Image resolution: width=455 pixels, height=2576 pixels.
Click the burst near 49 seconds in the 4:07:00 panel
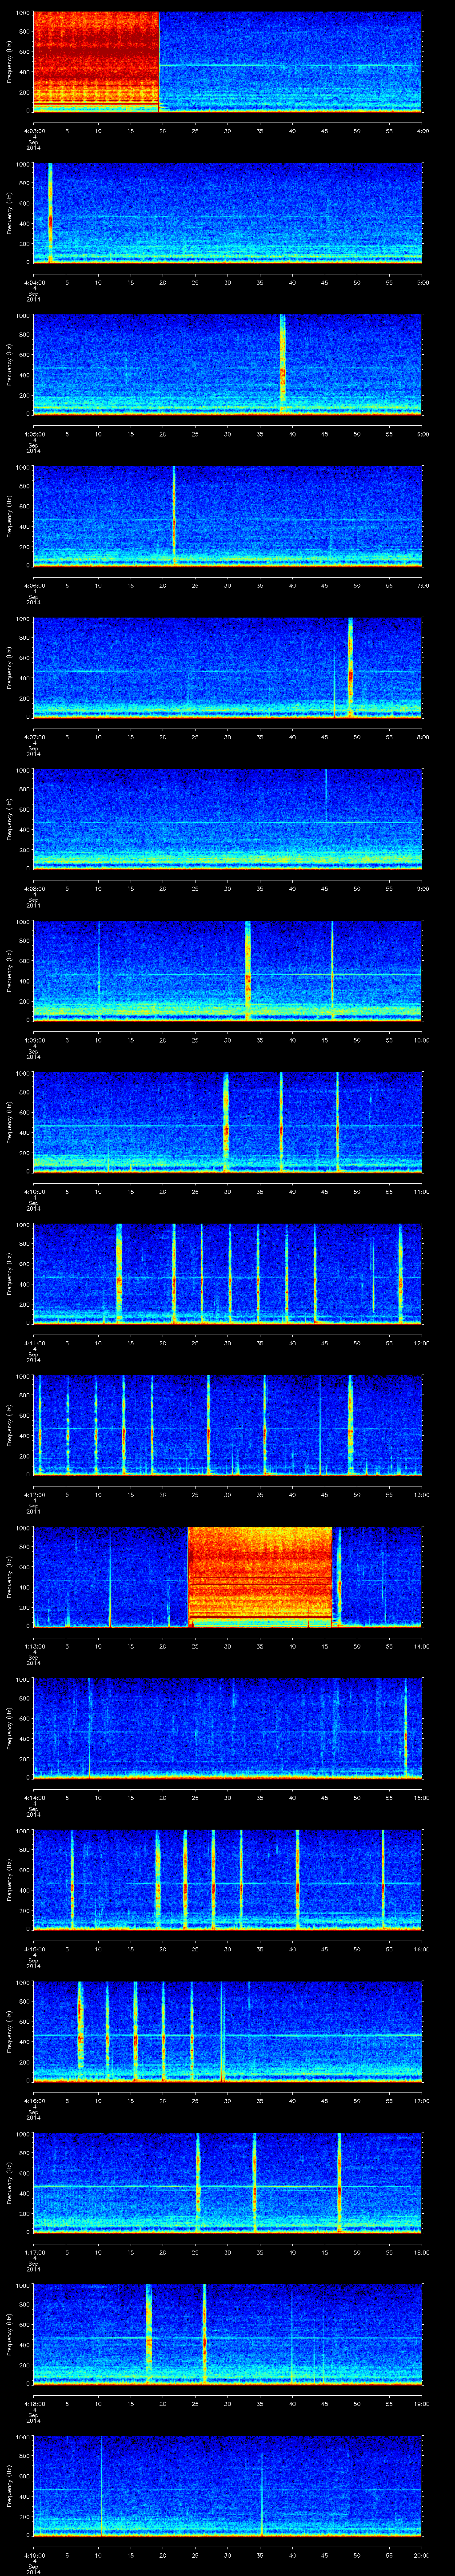[351, 668]
